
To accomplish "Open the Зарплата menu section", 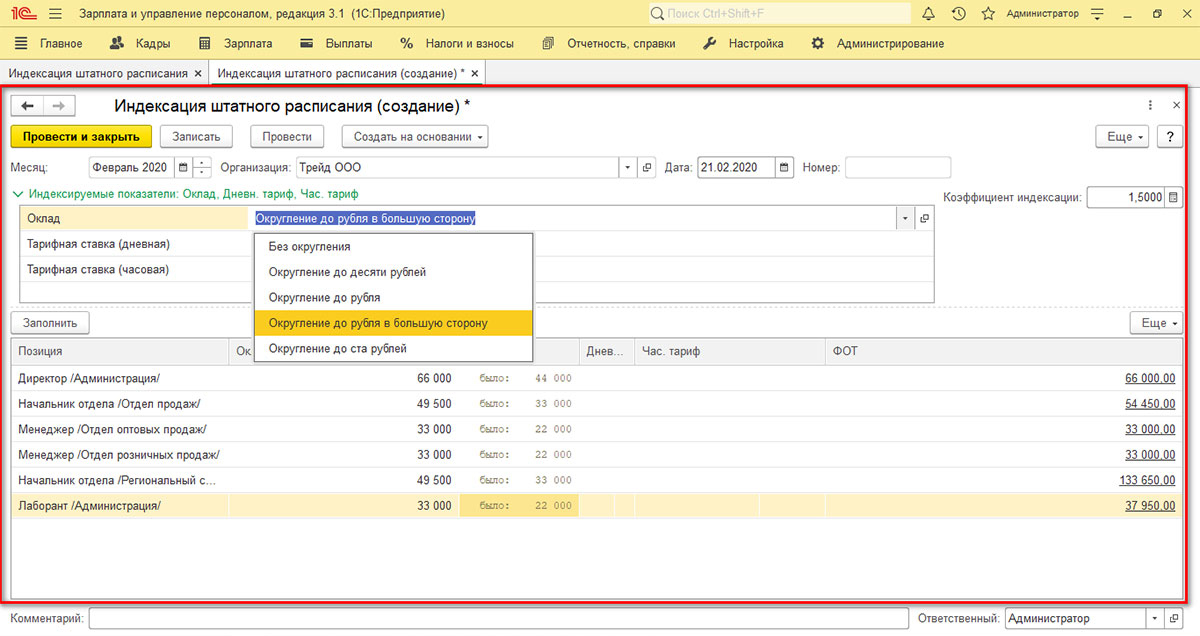I will point(236,44).
